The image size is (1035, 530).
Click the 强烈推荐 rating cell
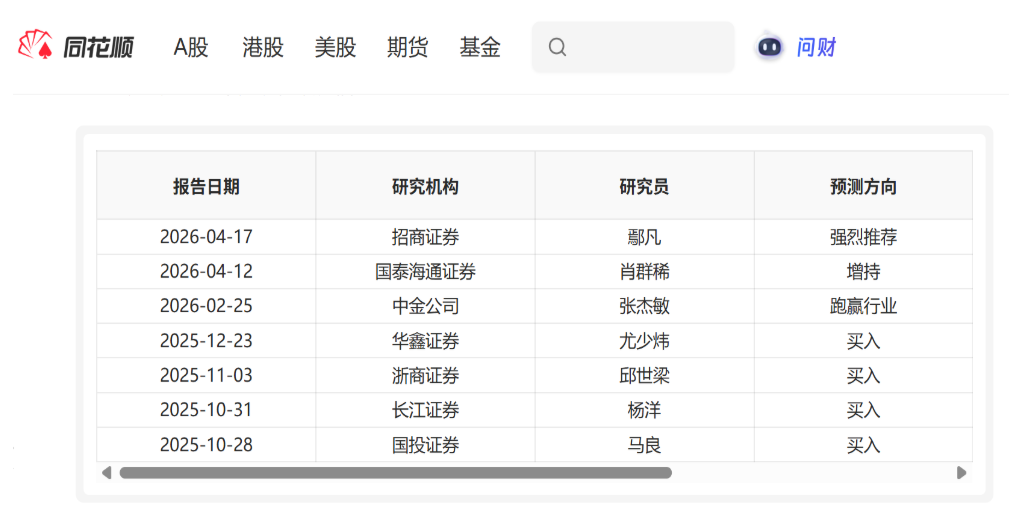[x=863, y=237]
